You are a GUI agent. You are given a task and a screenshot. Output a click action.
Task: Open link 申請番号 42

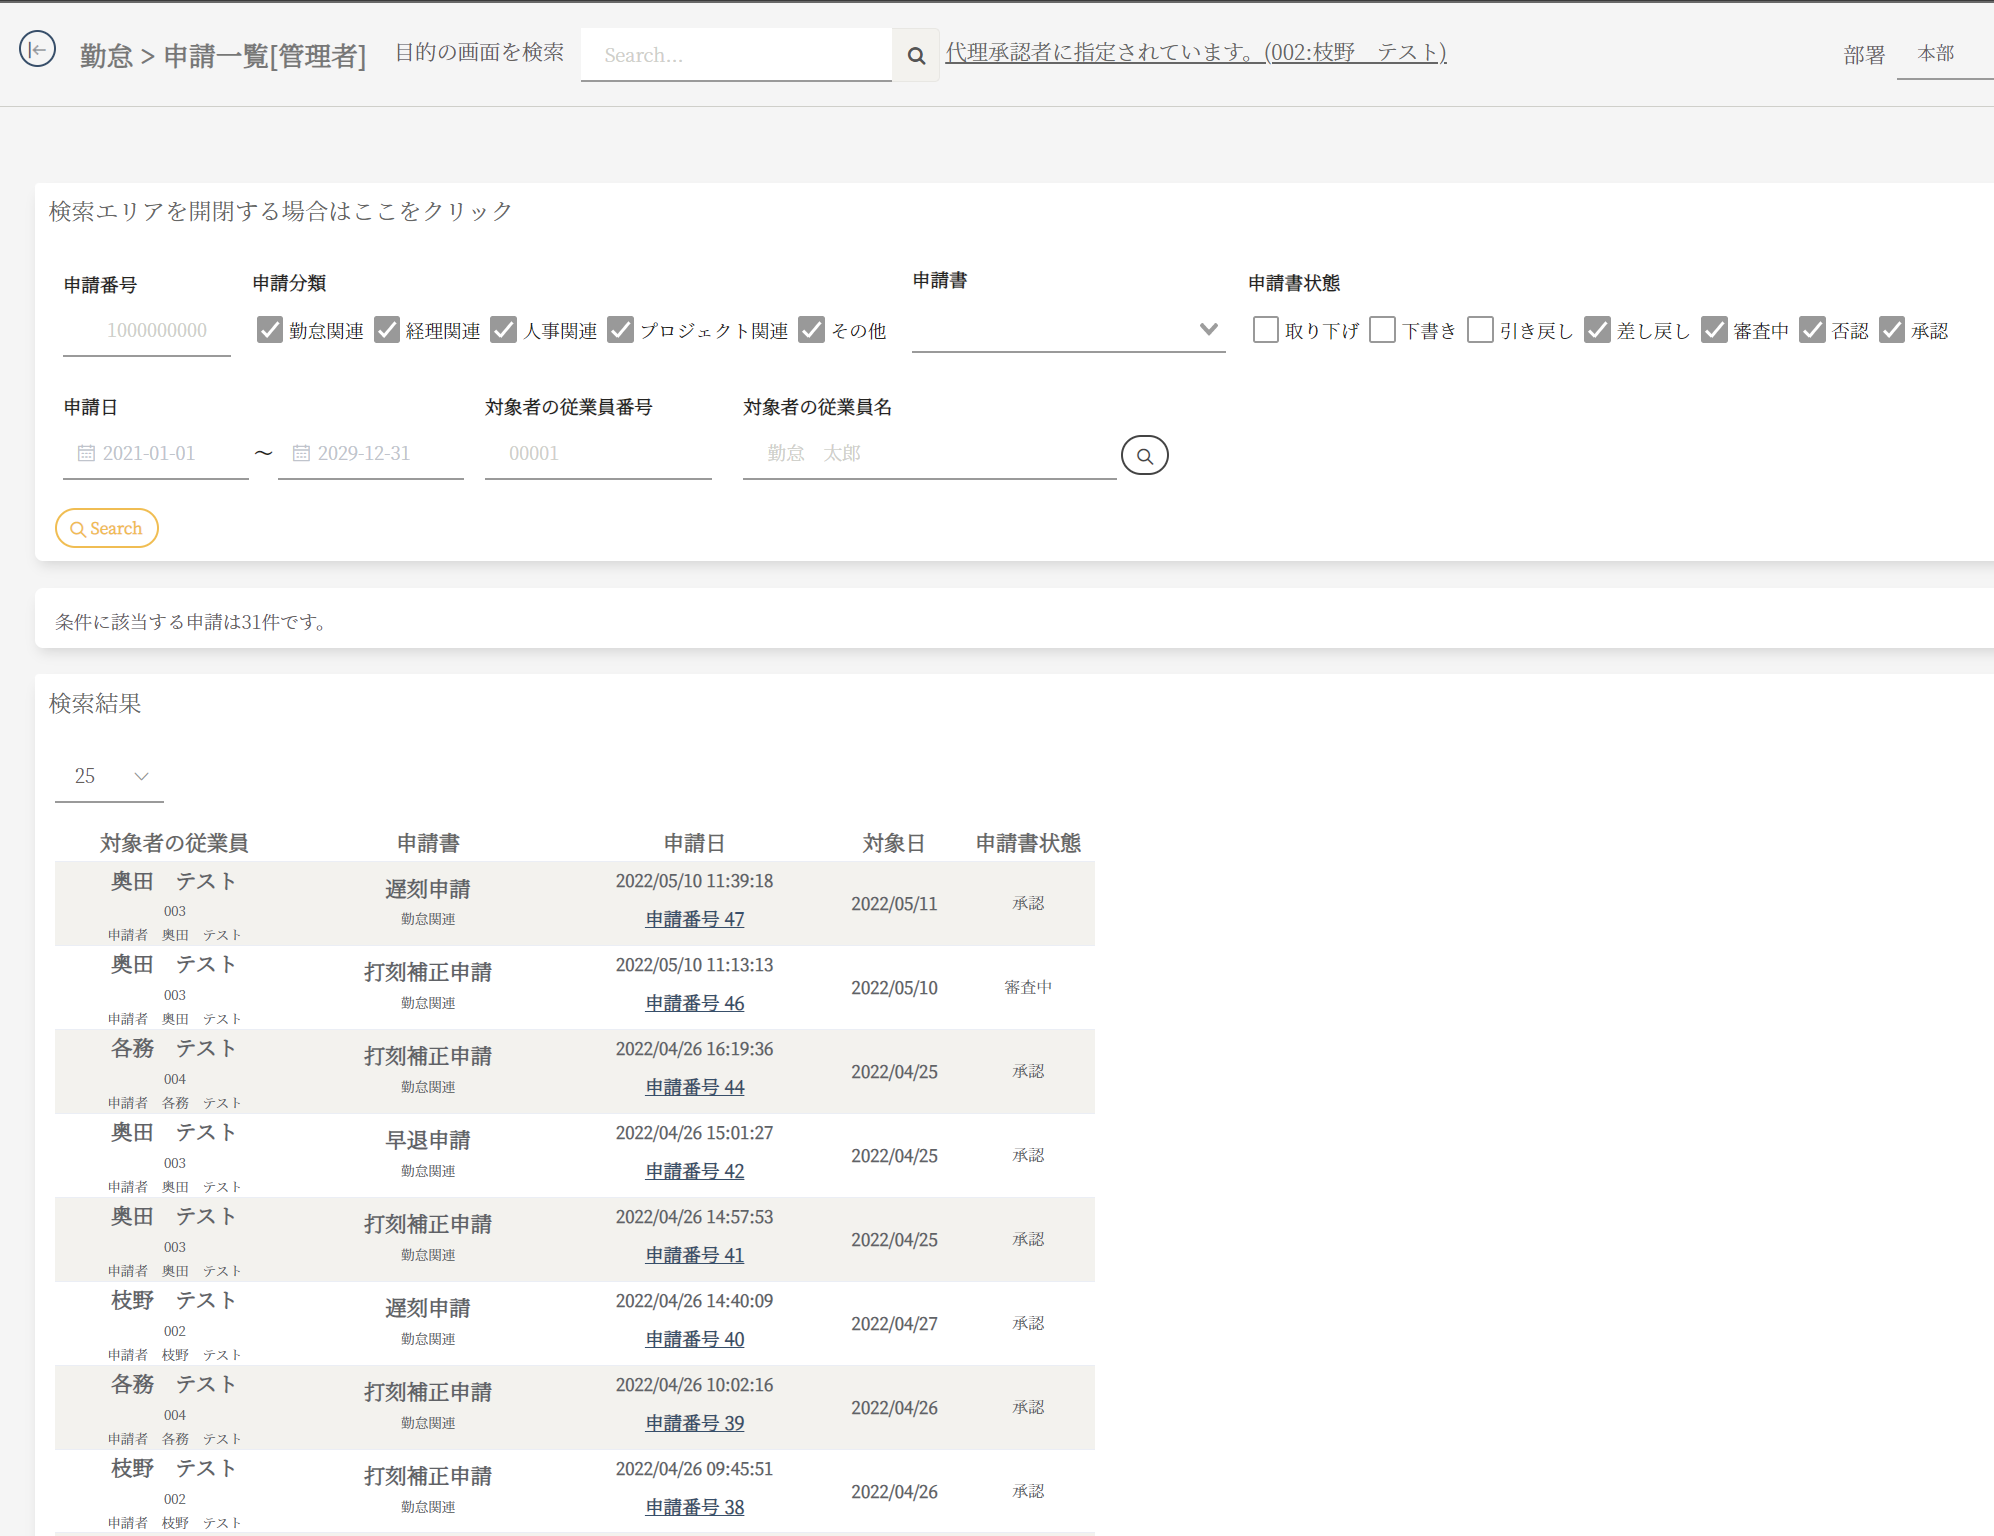pos(694,1171)
